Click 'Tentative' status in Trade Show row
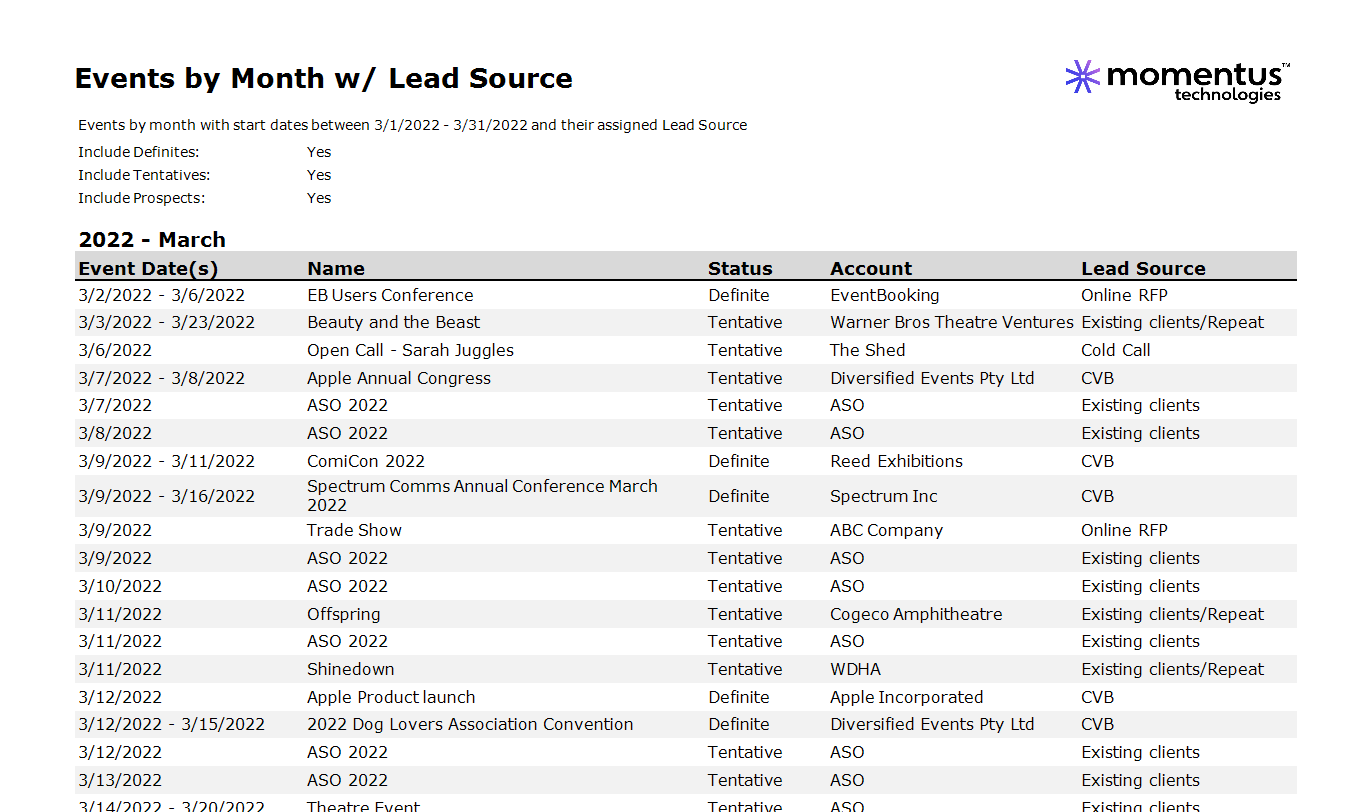This screenshot has width=1370, height=812. pyautogui.click(x=745, y=530)
